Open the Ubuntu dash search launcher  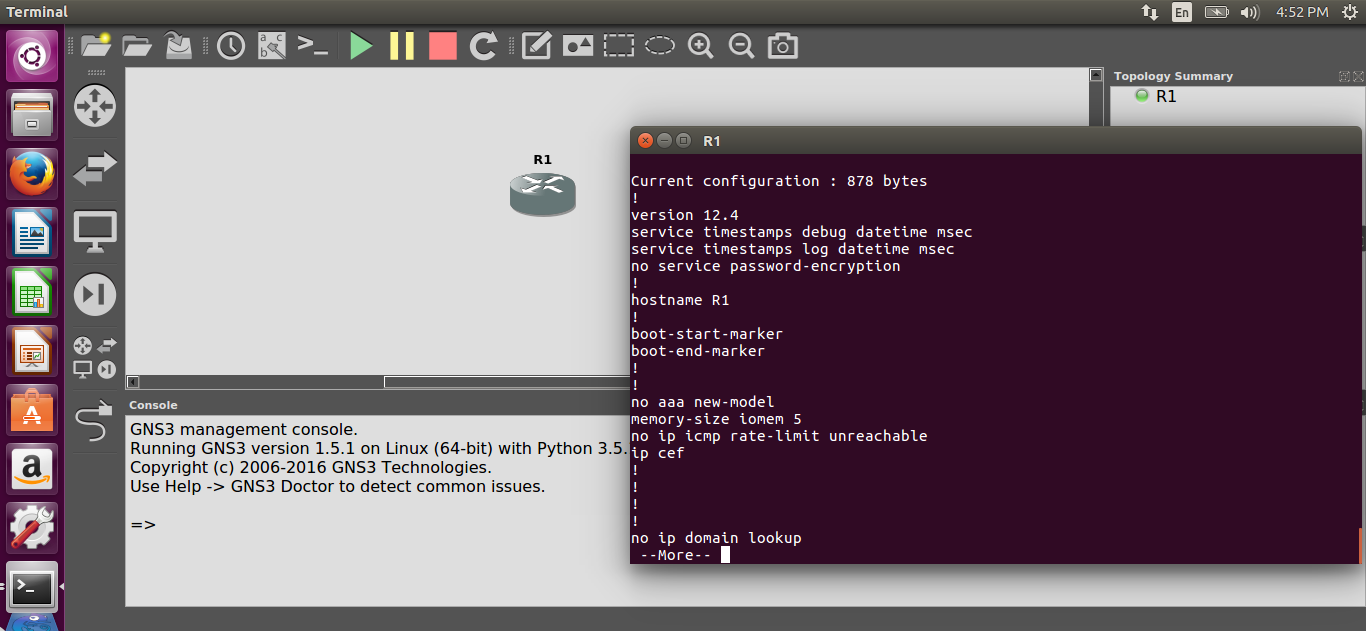tap(32, 56)
